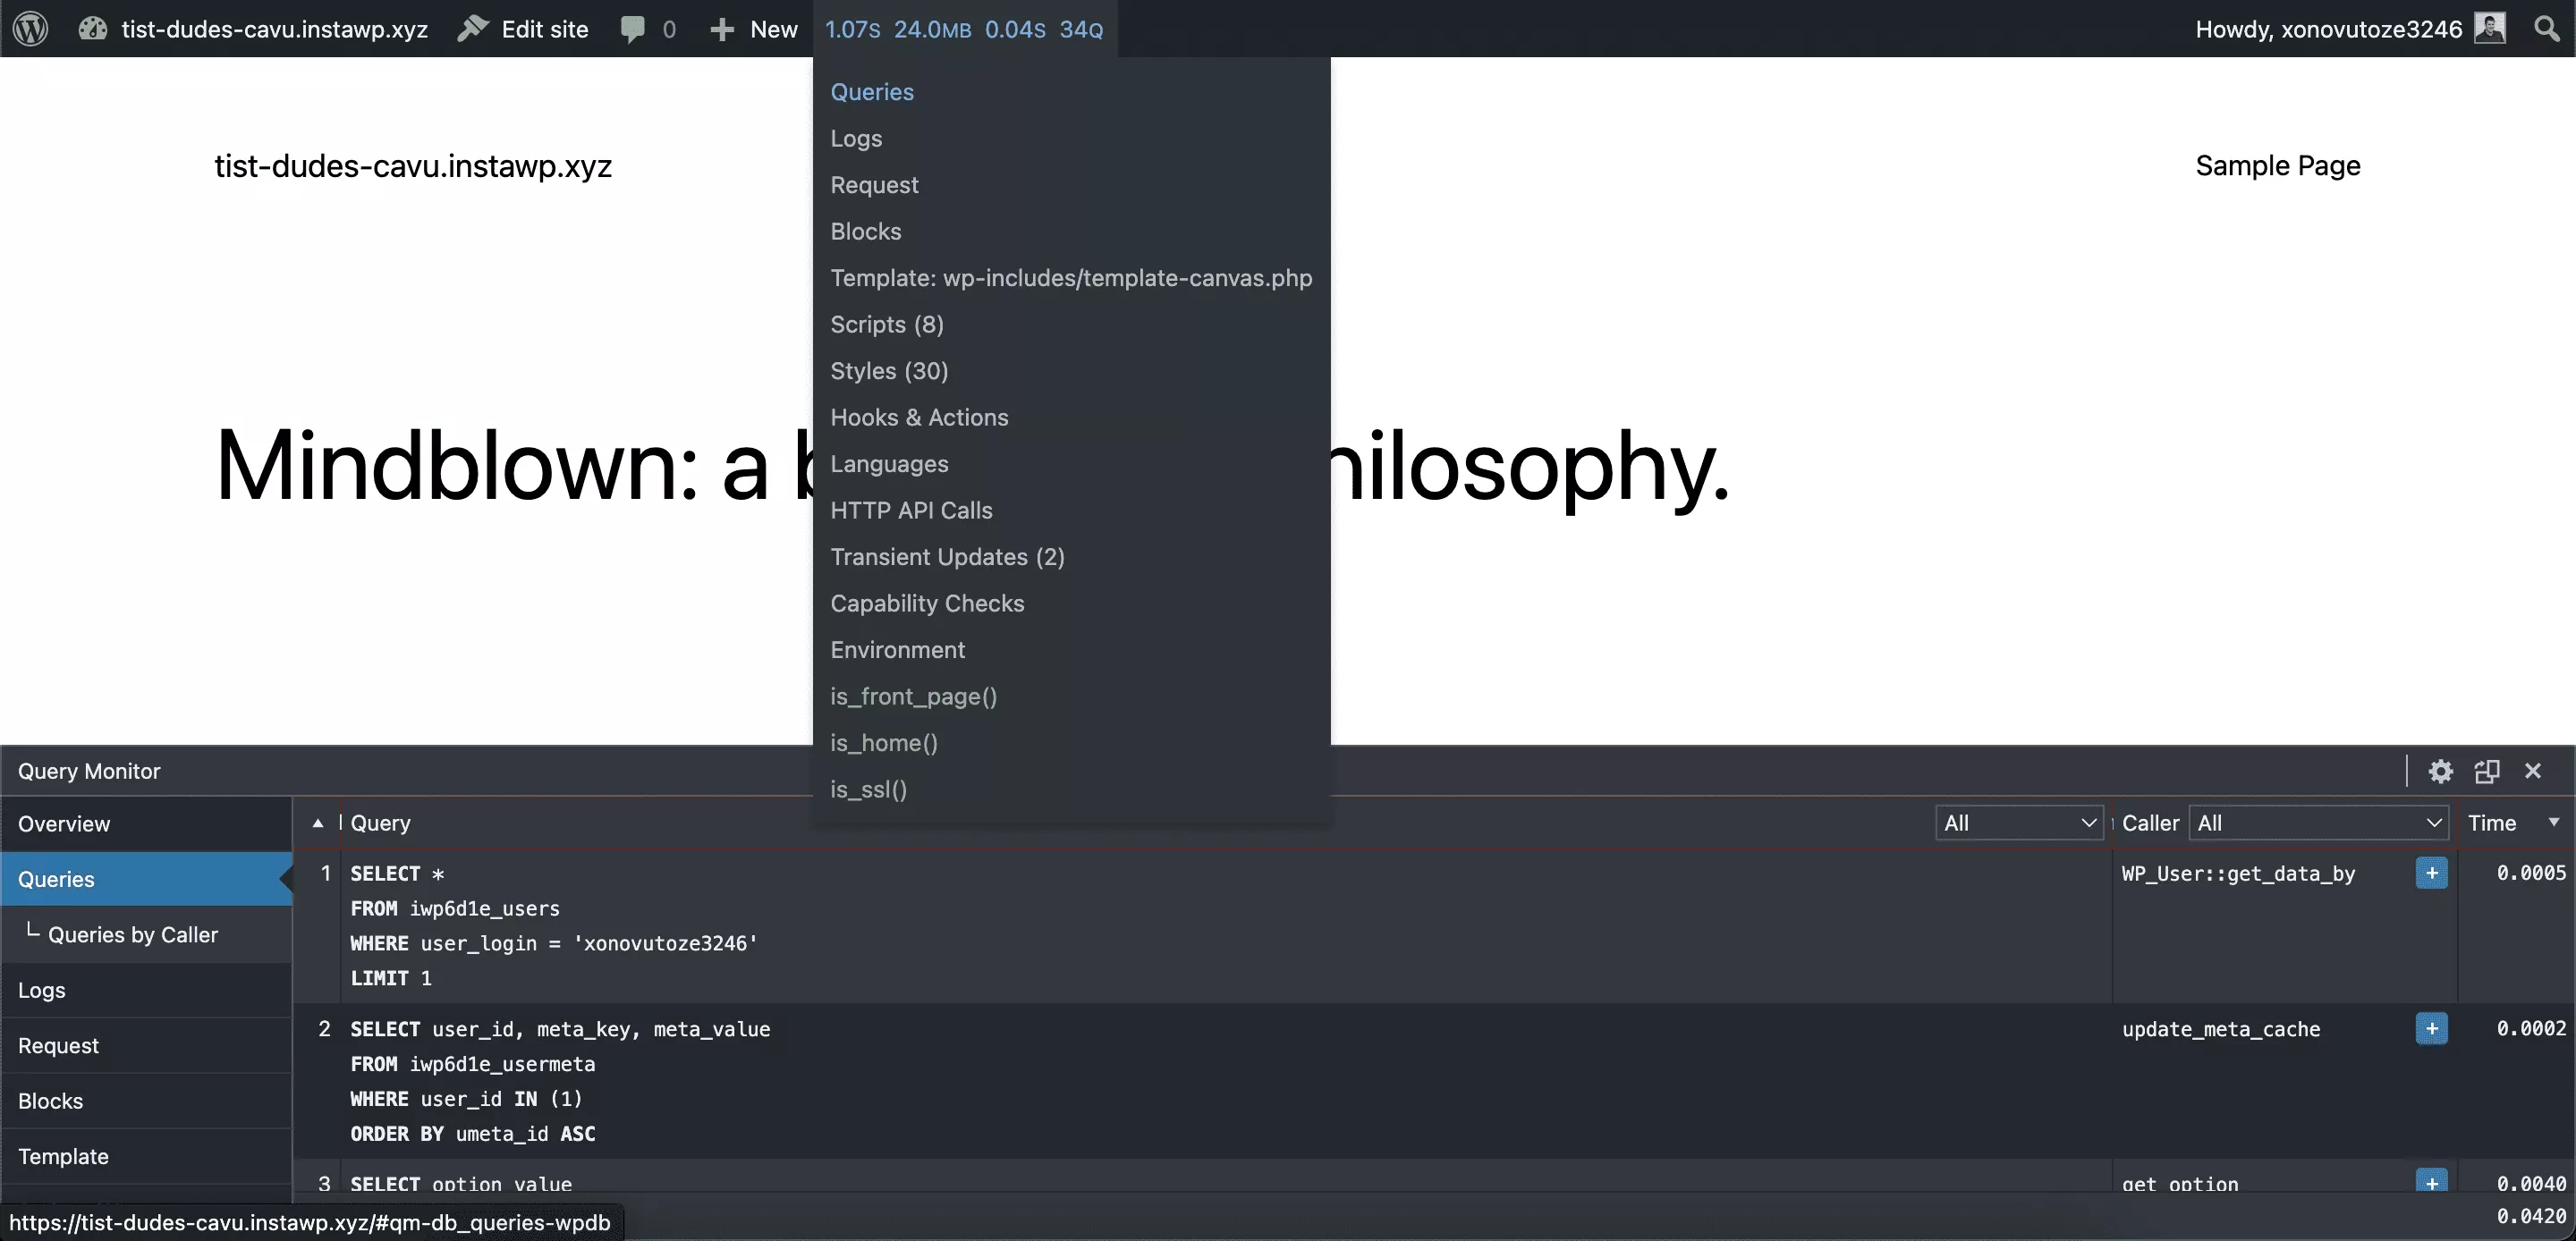Expand the Transient Updates (2) section

(946, 556)
